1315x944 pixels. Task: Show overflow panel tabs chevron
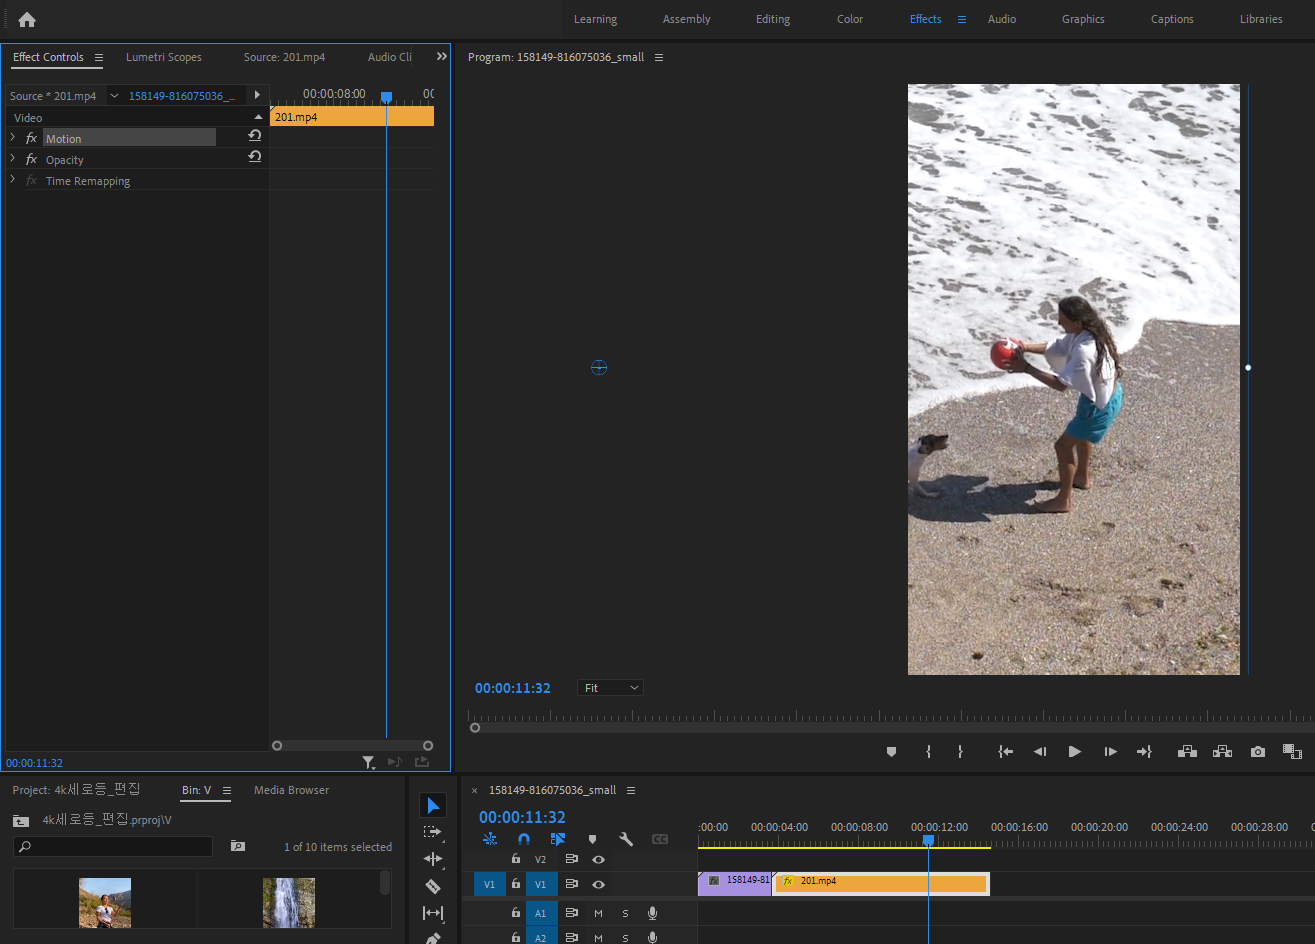(x=441, y=57)
